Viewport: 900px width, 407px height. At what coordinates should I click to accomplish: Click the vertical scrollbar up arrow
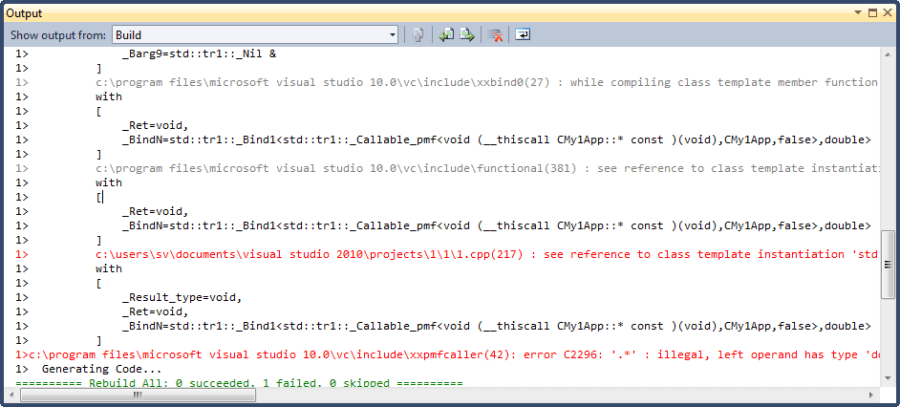click(887, 53)
